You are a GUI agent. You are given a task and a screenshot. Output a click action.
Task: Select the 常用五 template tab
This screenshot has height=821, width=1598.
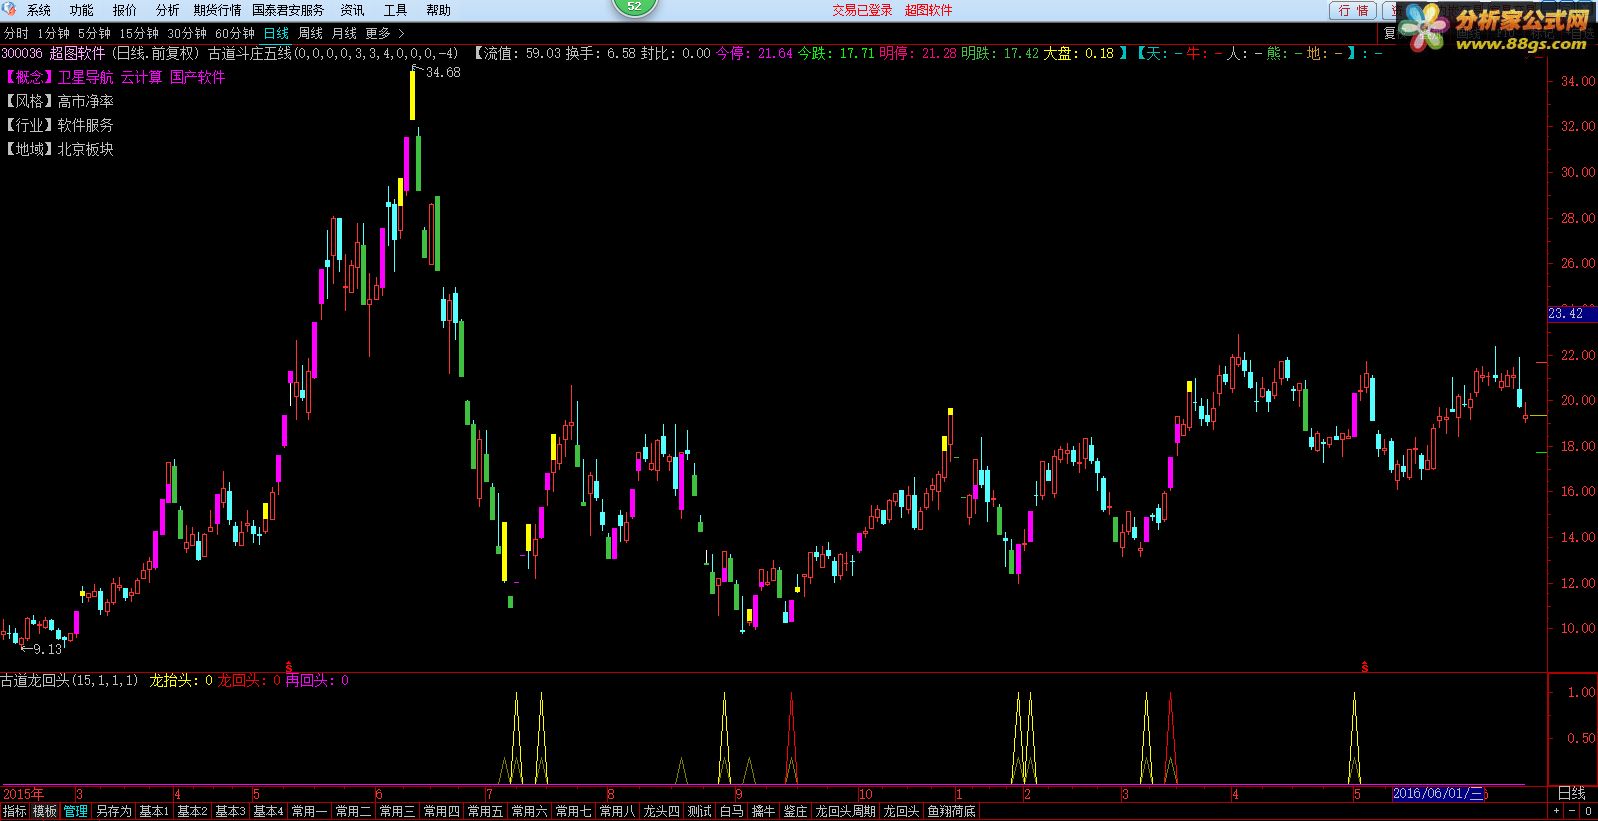click(x=485, y=811)
